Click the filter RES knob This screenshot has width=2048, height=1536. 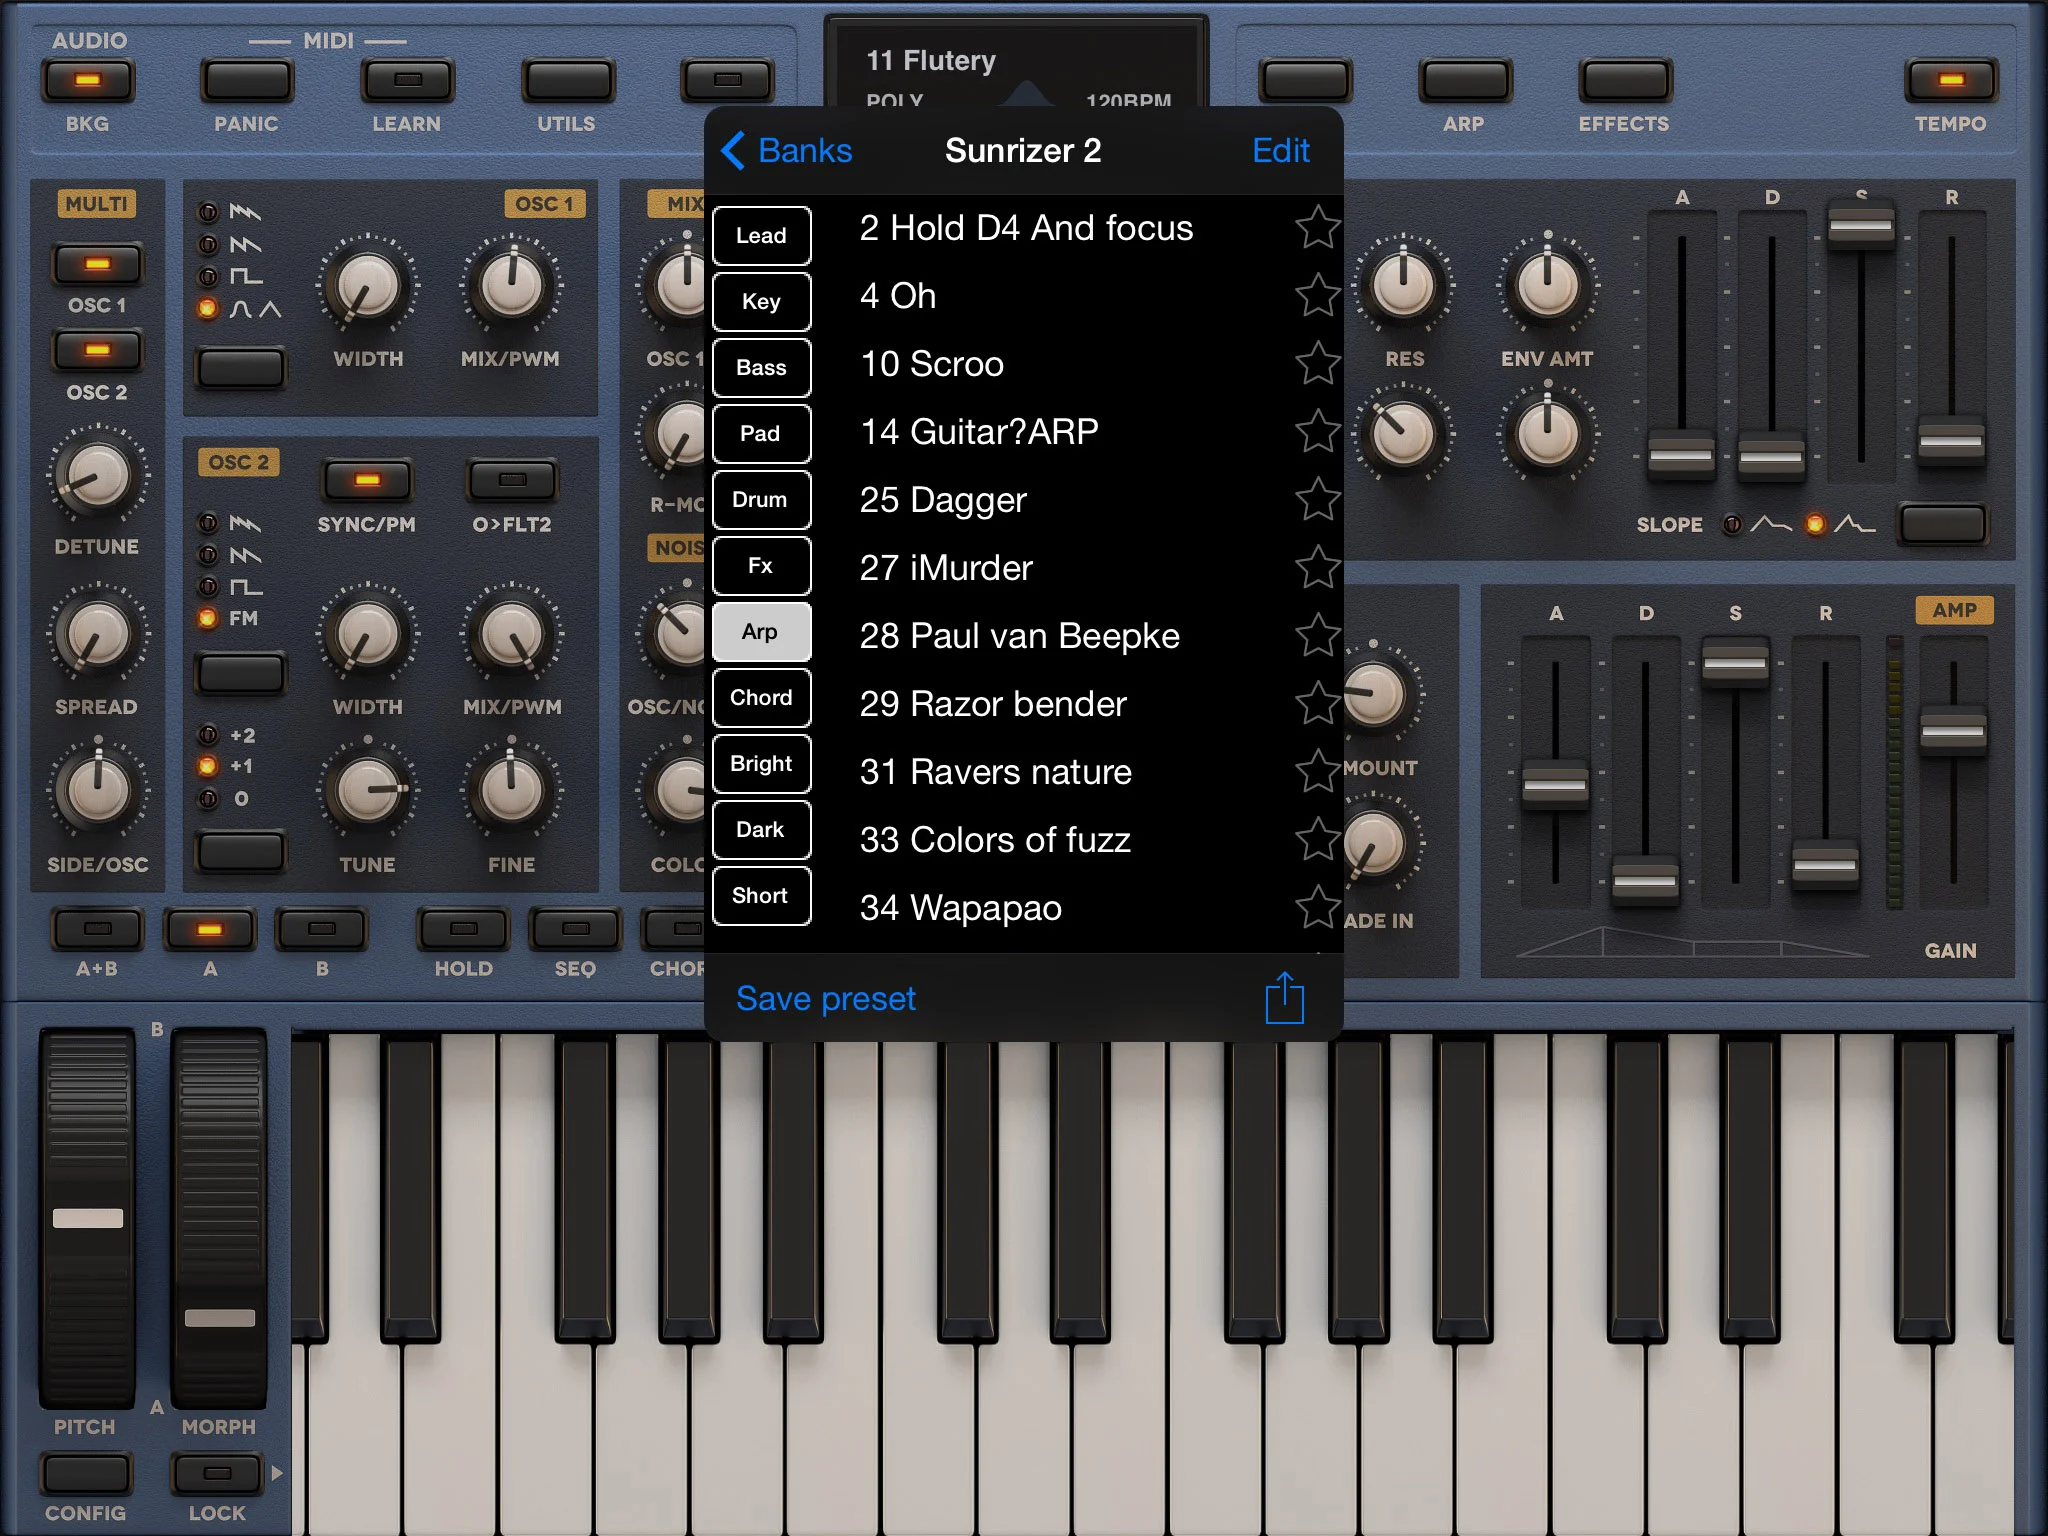1403,285
